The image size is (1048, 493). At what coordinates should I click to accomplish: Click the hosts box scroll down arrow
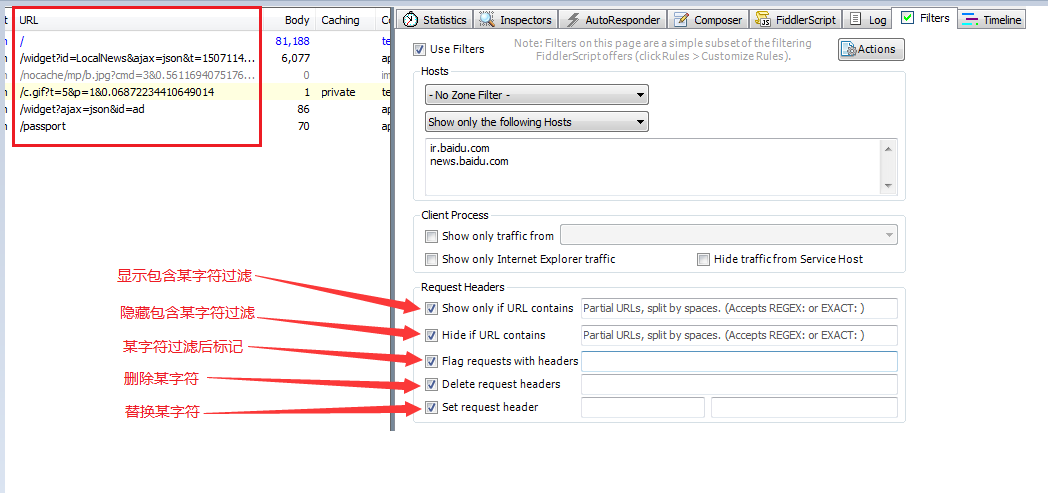889,186
